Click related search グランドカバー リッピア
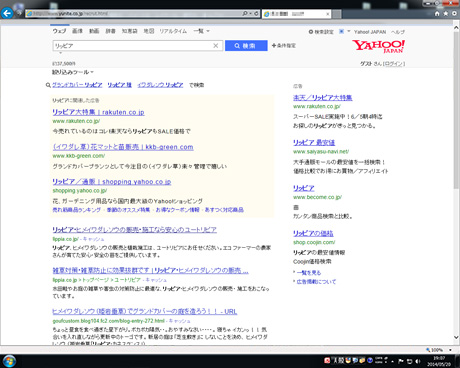Viewport: 460px width, 368px height. point(77,85)
